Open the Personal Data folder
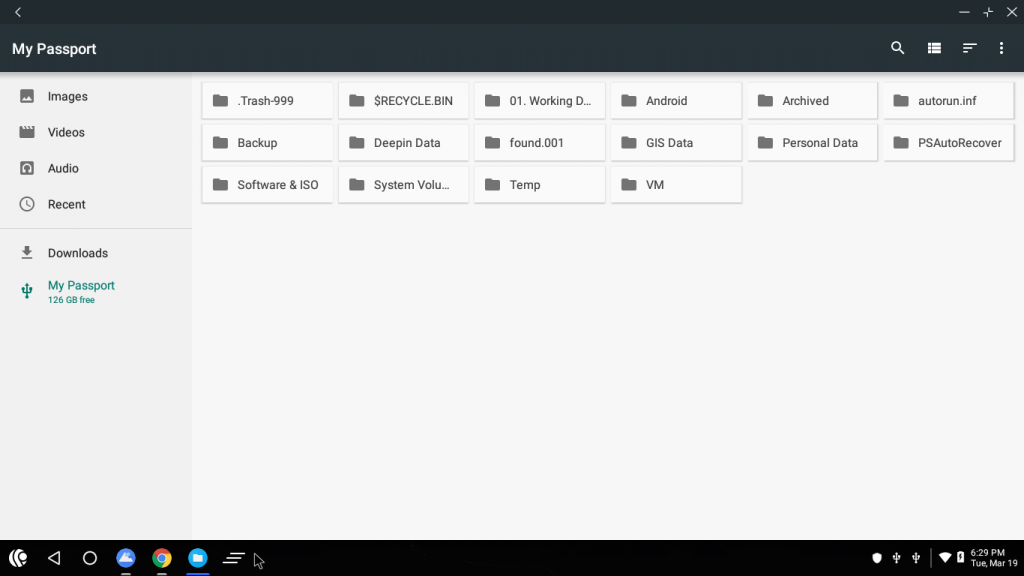This screenshot has width=1024, height=576. 811,142
